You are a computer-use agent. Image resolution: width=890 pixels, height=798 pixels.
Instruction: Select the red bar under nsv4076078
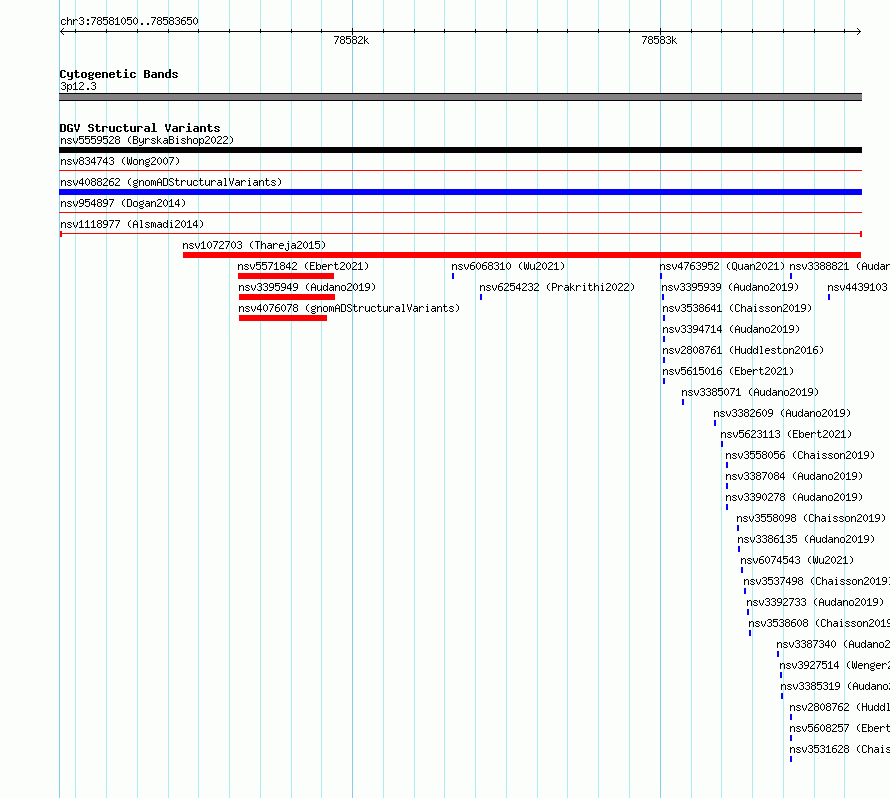coord(283,318)
